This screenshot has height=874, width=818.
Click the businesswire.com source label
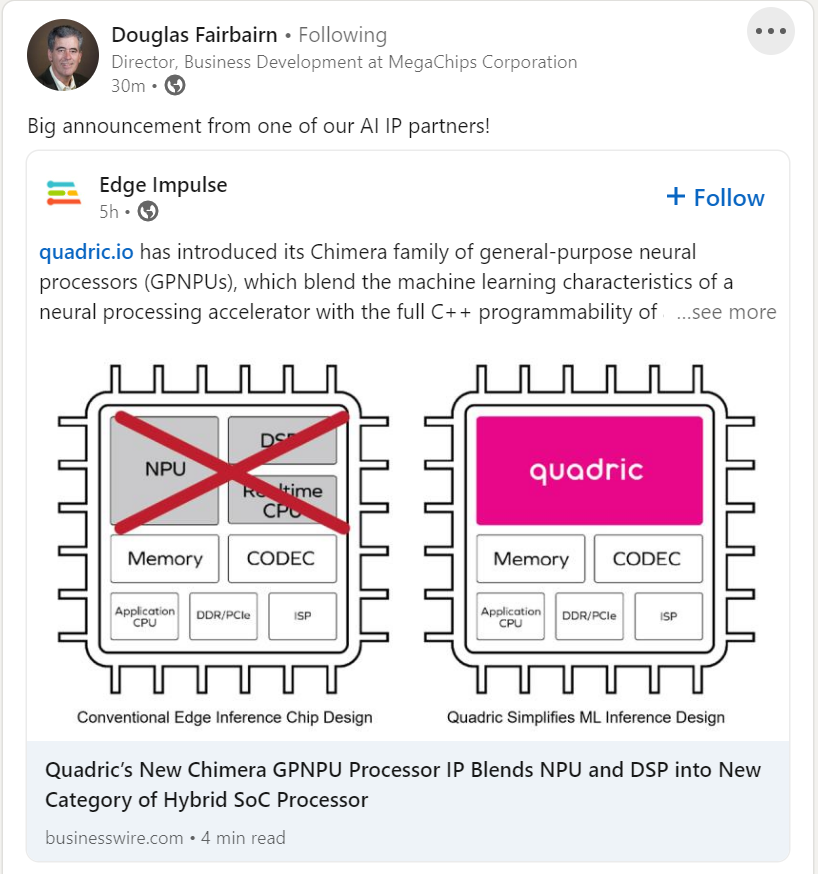(x=114, y=838)
